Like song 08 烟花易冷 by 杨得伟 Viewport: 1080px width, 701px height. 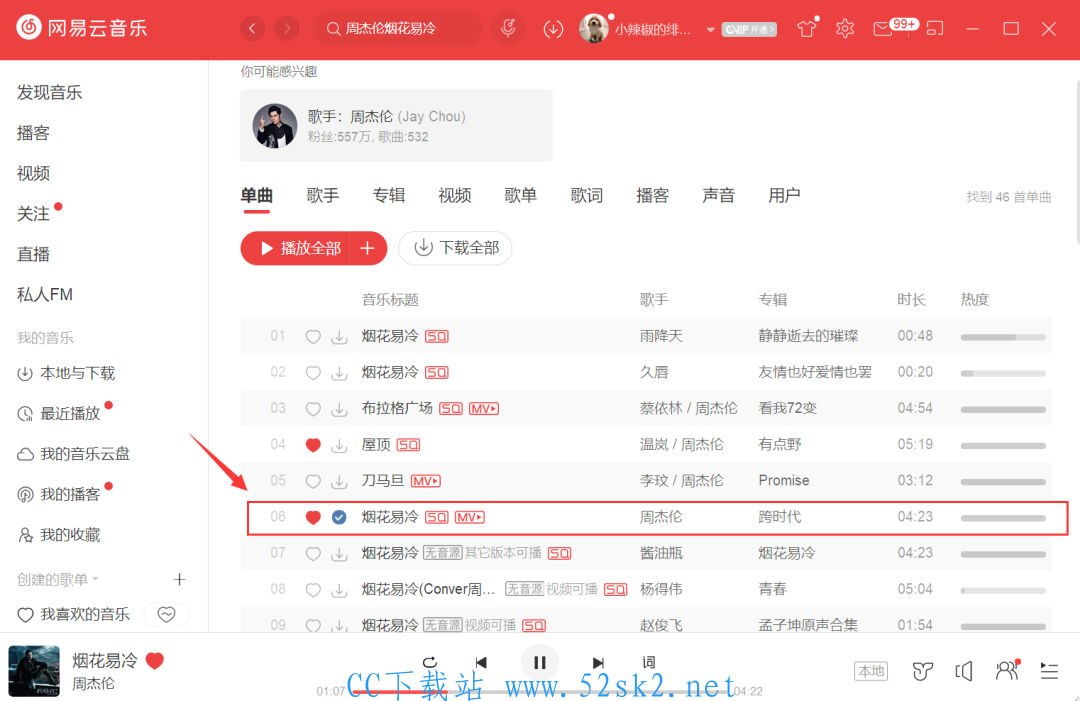coord(313,589)
